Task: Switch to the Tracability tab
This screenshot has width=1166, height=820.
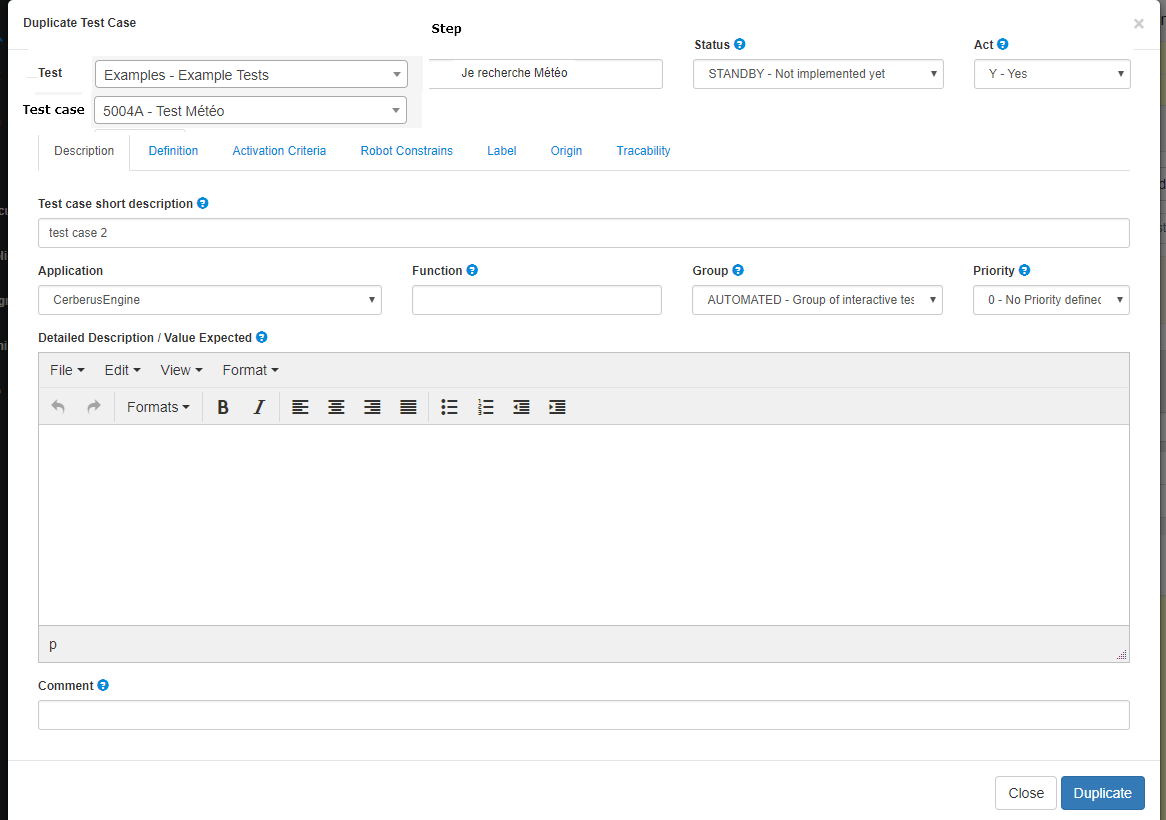Action: [643, 151]
